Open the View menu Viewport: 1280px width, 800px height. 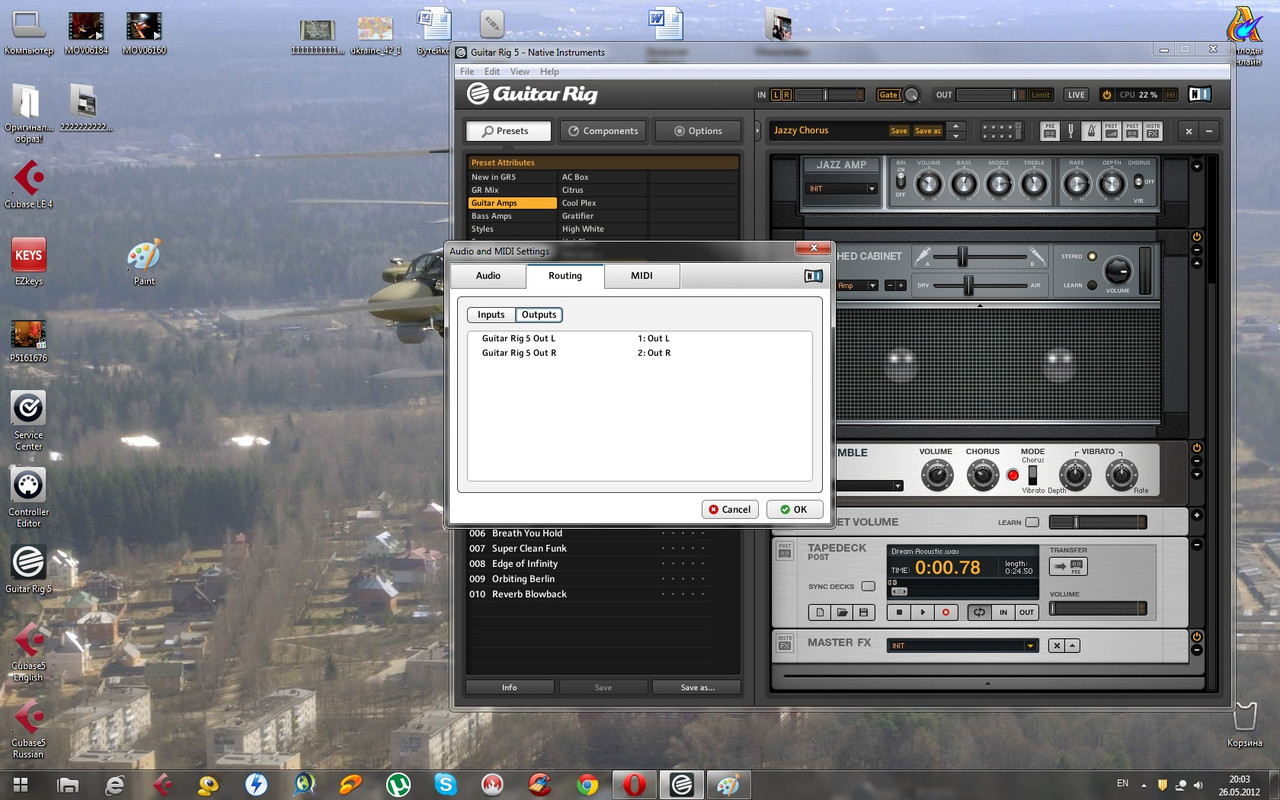click(520, 72)
